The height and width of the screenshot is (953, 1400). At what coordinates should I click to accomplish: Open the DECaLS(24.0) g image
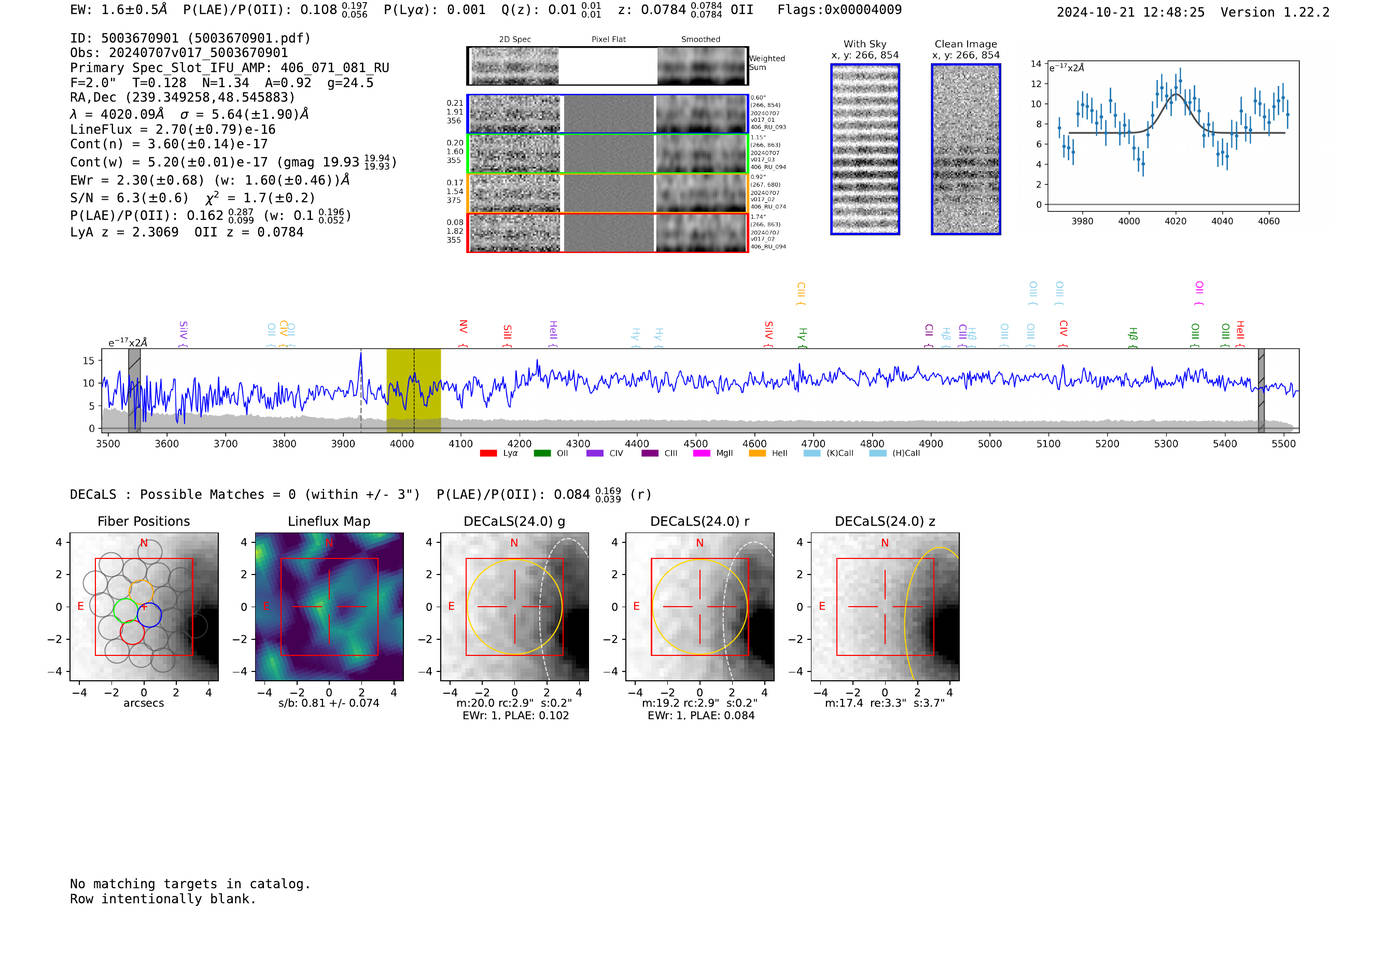click(x=515, y=607)
